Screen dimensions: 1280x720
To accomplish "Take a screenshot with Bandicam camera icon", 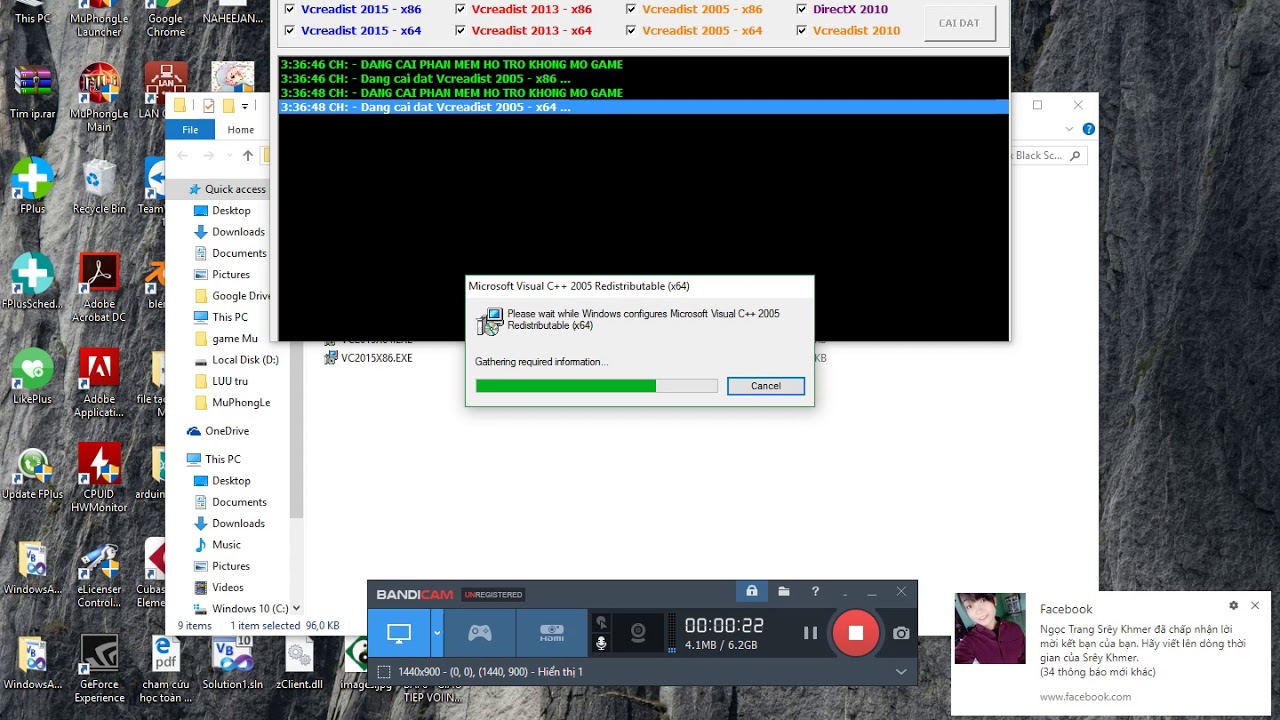I will (901, 633).
